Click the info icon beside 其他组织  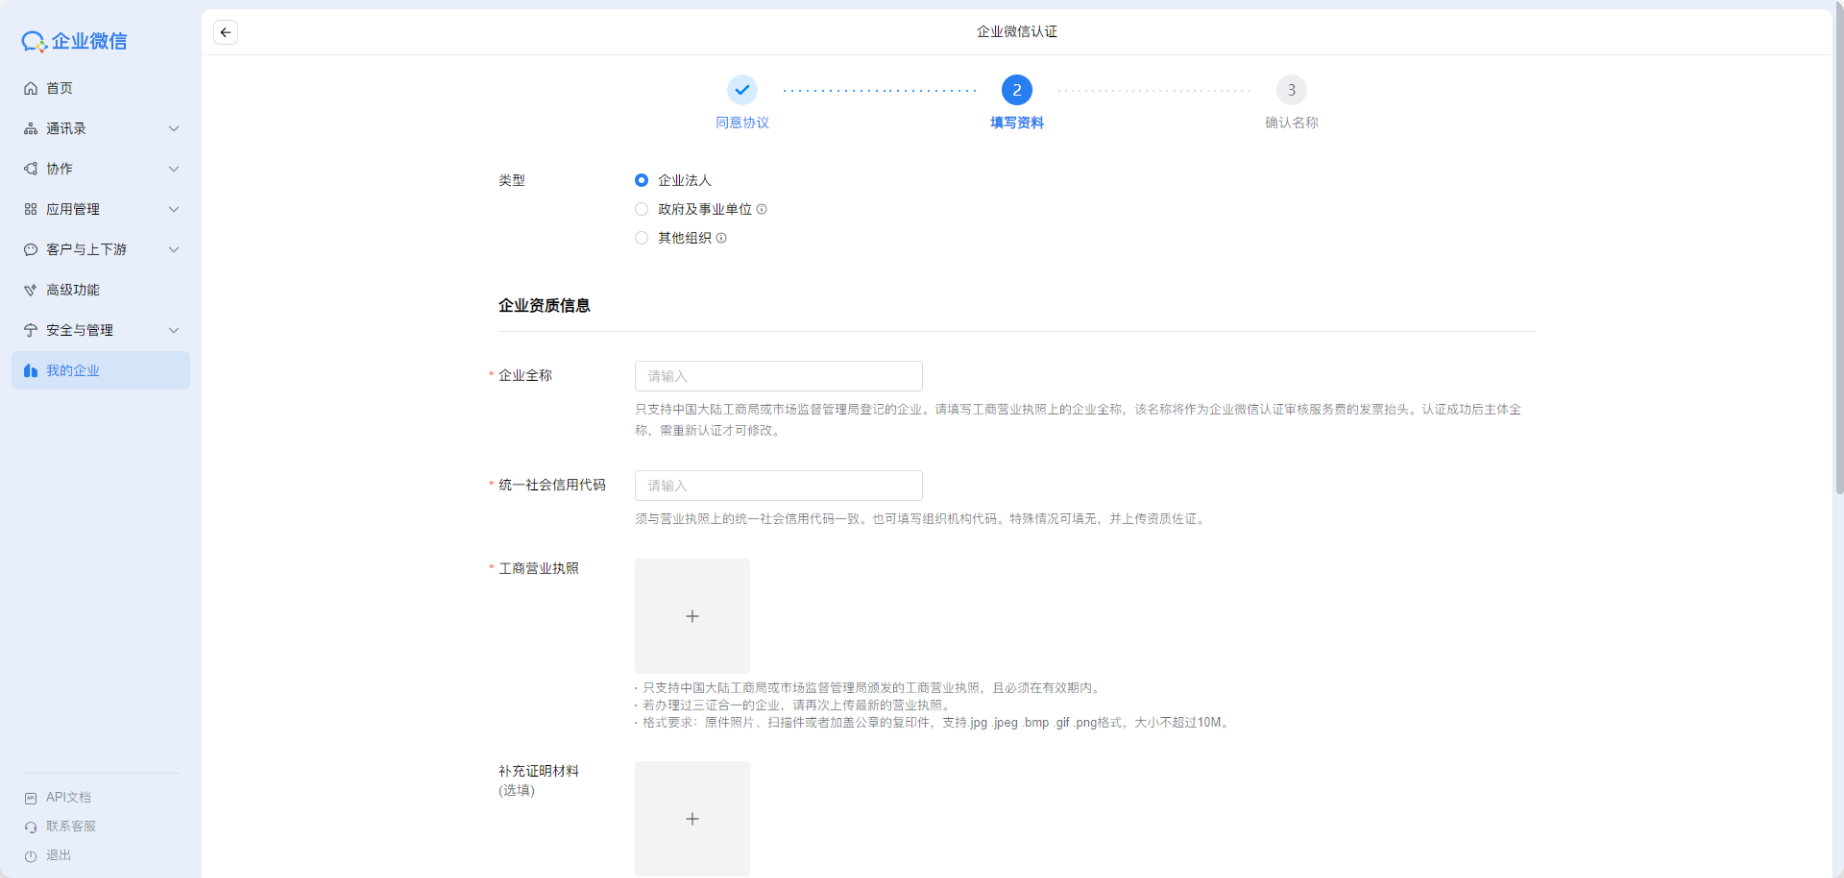point(721,238)
